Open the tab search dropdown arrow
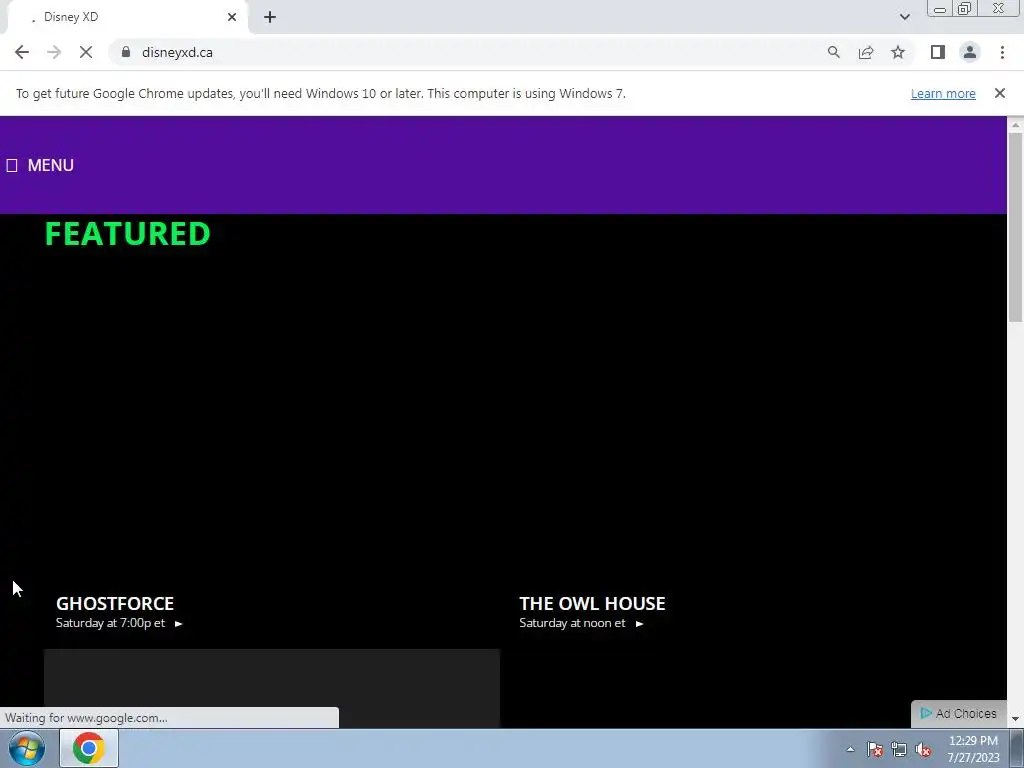The height and width of the screenshot is (768, 1024). (904, 17)
